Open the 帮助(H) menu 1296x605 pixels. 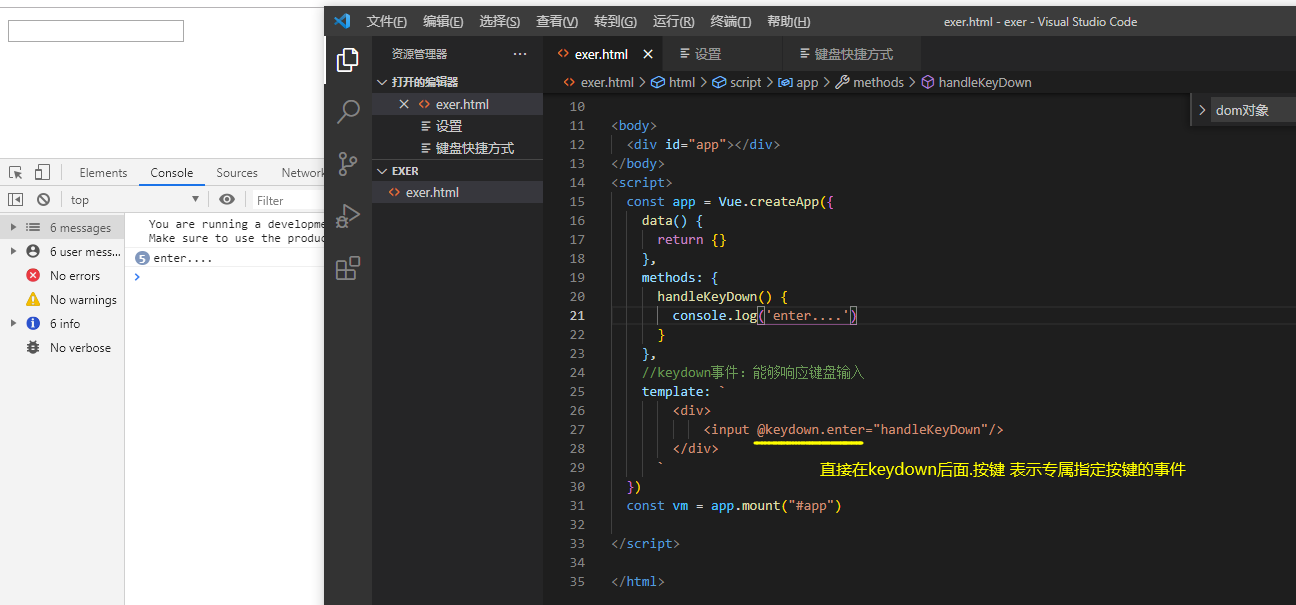789,21
